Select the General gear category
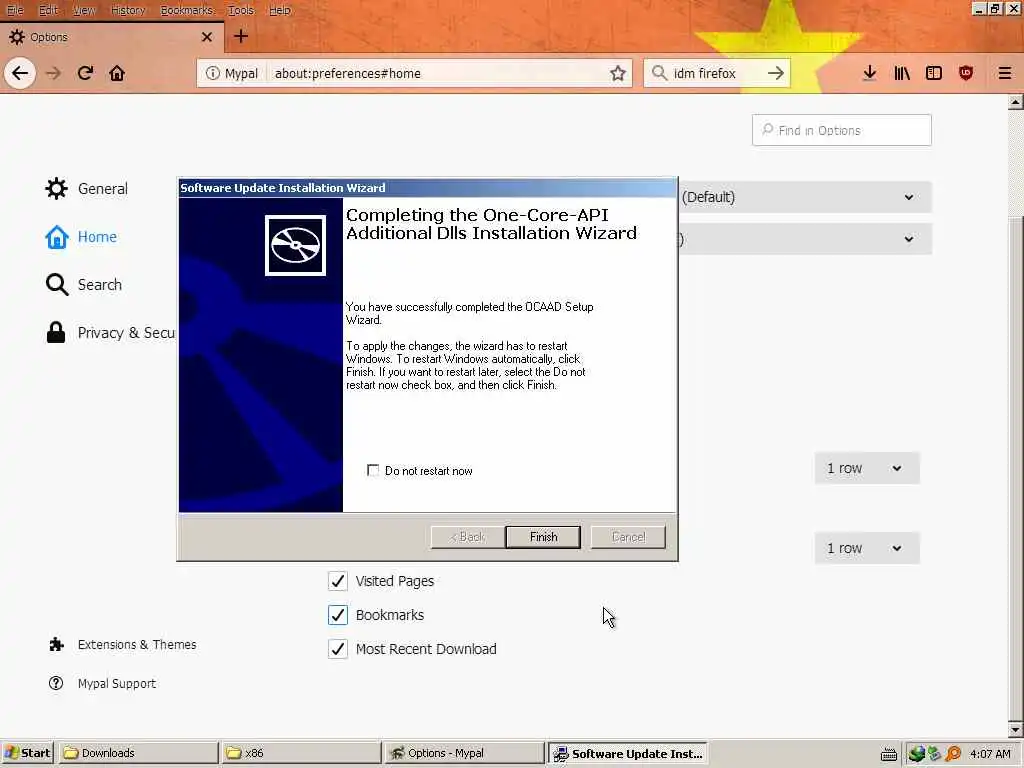 pos(86,189)
